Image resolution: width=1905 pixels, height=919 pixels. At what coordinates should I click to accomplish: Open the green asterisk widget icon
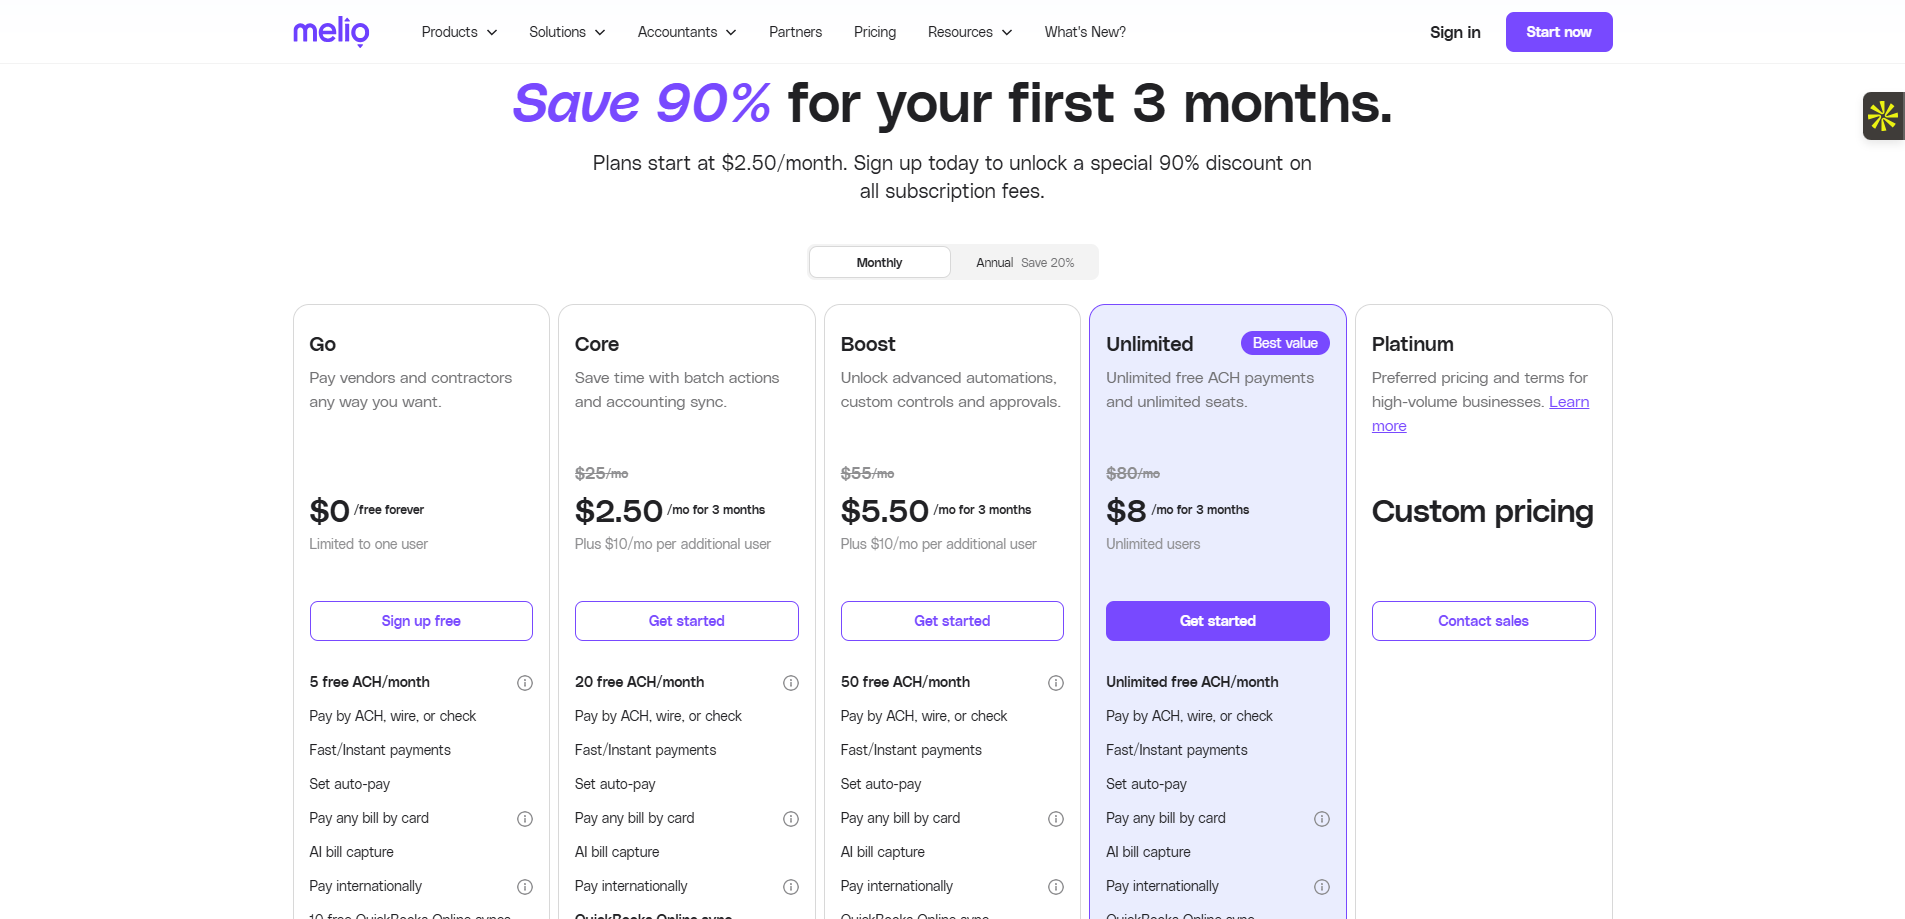tap(1882, 116)
